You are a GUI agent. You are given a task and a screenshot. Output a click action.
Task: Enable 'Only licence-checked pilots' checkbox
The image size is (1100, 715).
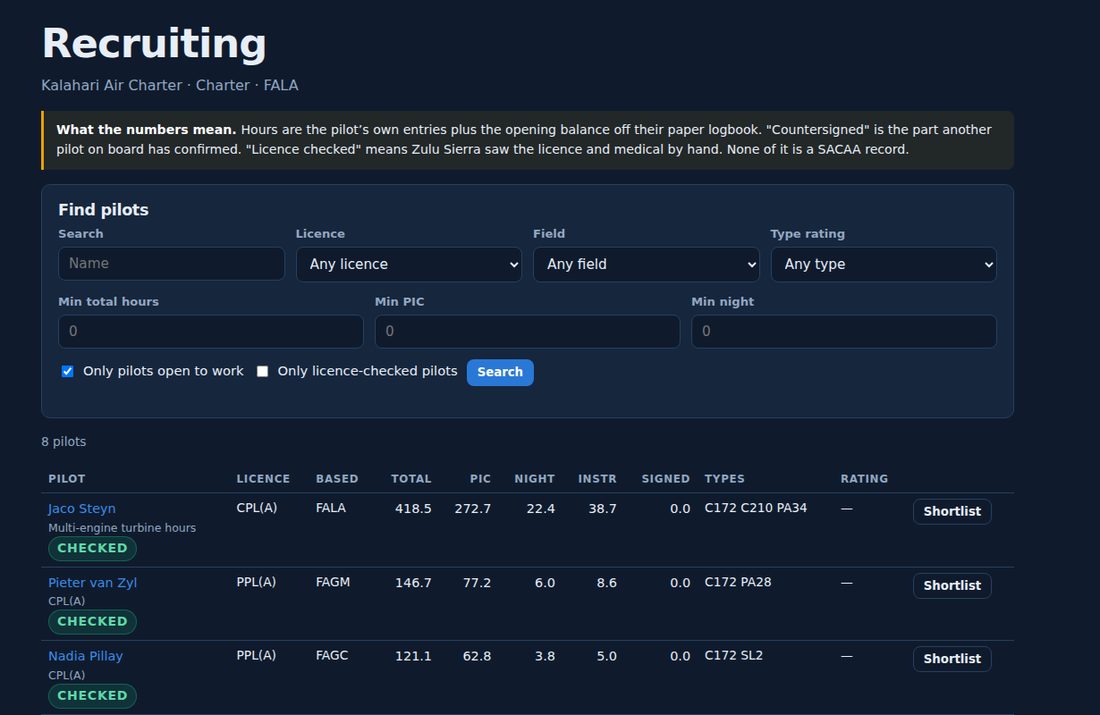point(262,371)
